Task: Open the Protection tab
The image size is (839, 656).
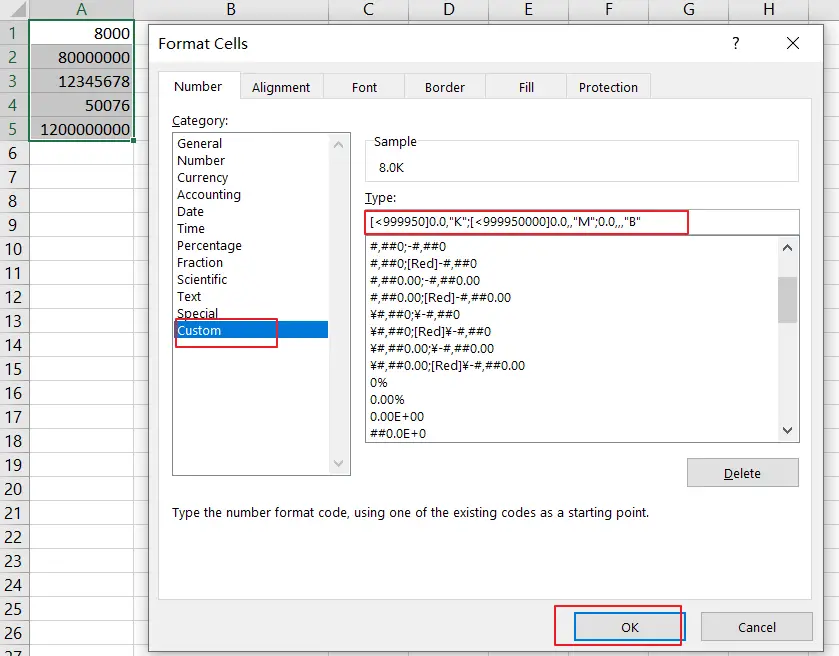Action: (608, 87)
